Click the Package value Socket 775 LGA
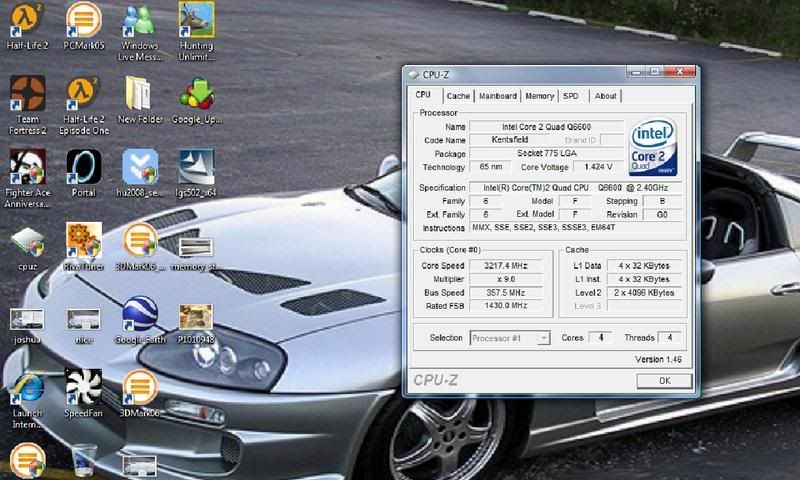This screenshot has height=480, width=800. pos(546,153)
